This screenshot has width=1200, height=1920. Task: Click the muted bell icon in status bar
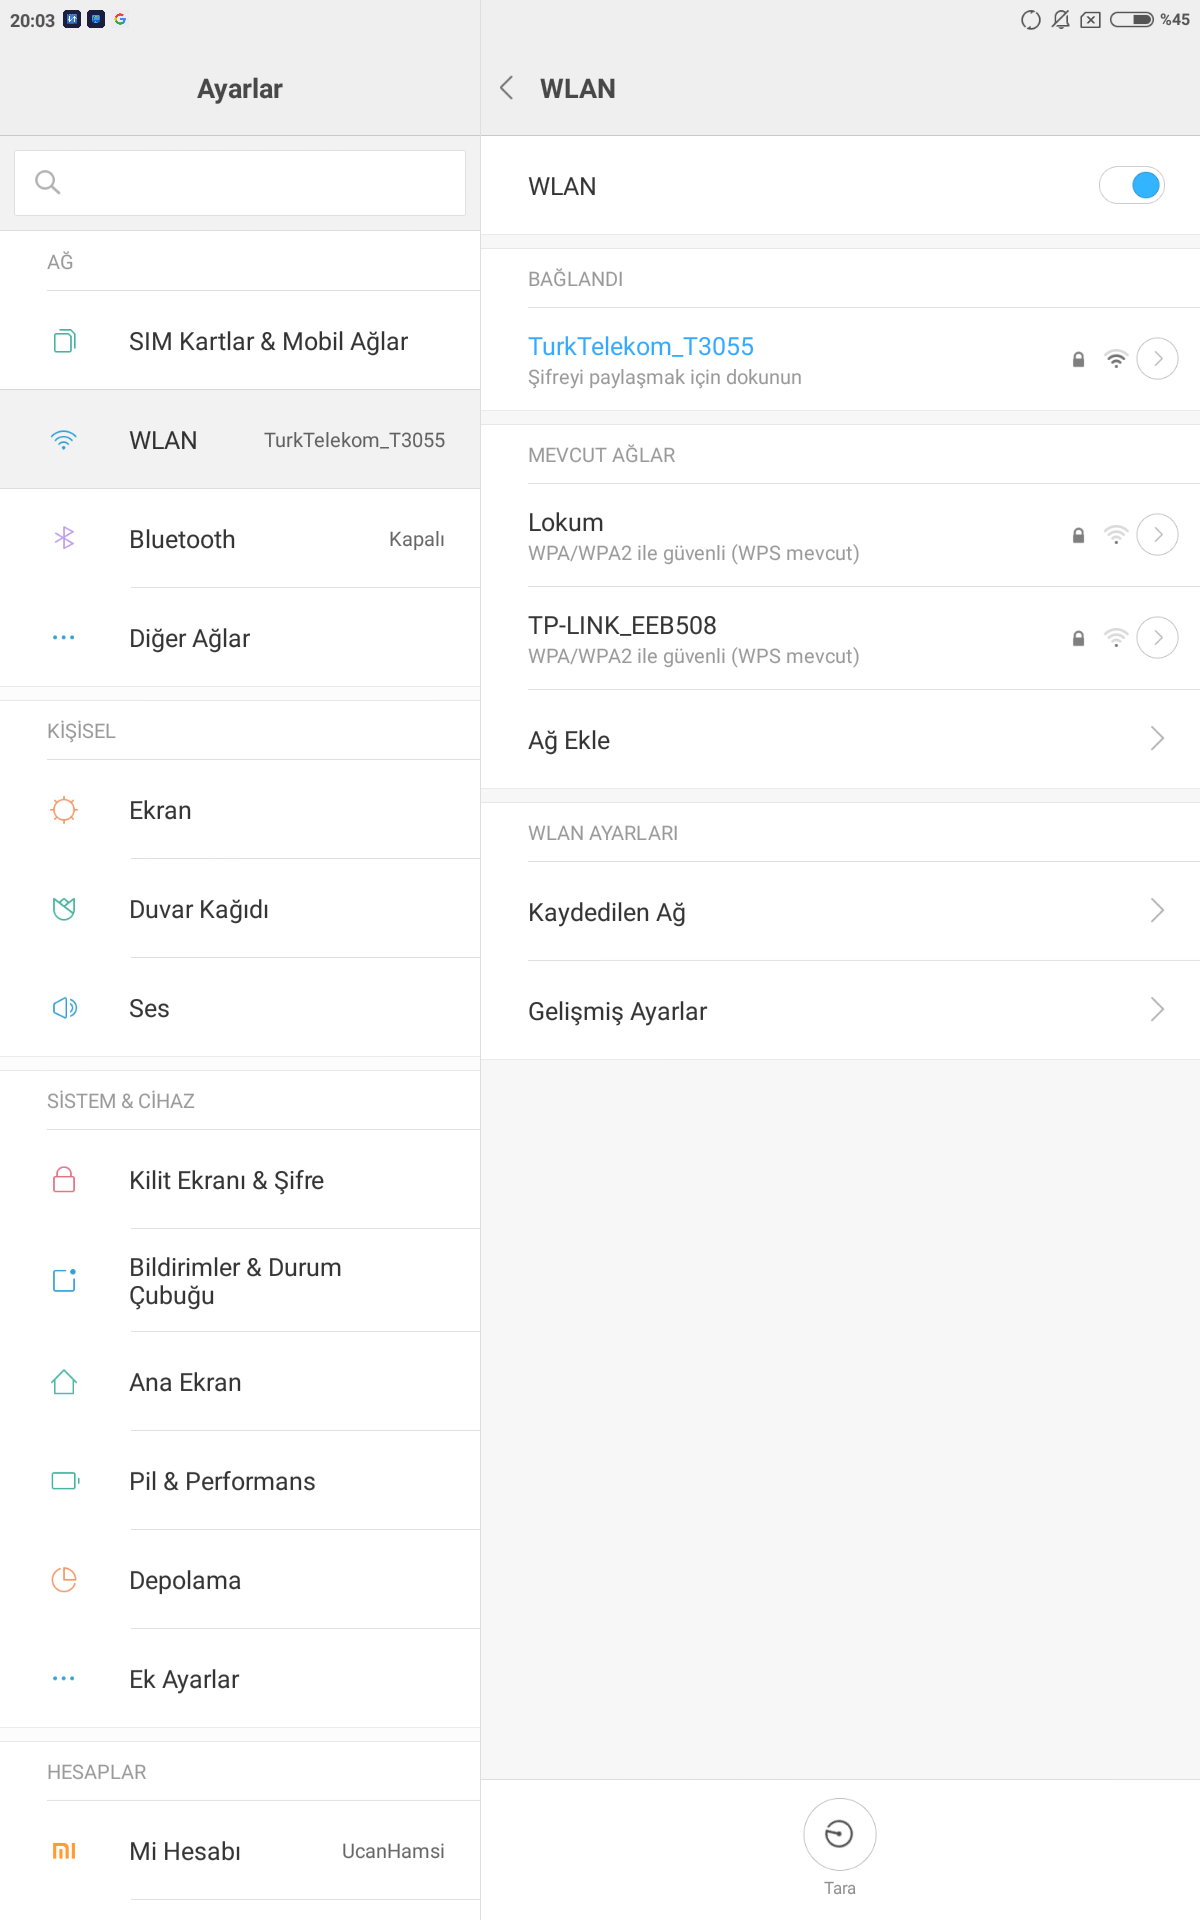[x=1061, y=19]
